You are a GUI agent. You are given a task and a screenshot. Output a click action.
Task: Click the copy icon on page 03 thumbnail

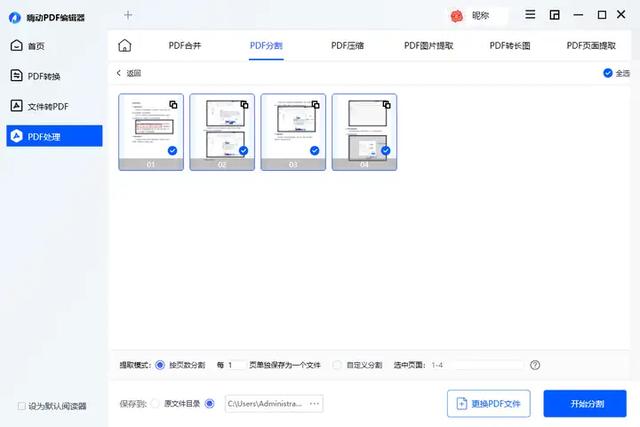(316, 105)
